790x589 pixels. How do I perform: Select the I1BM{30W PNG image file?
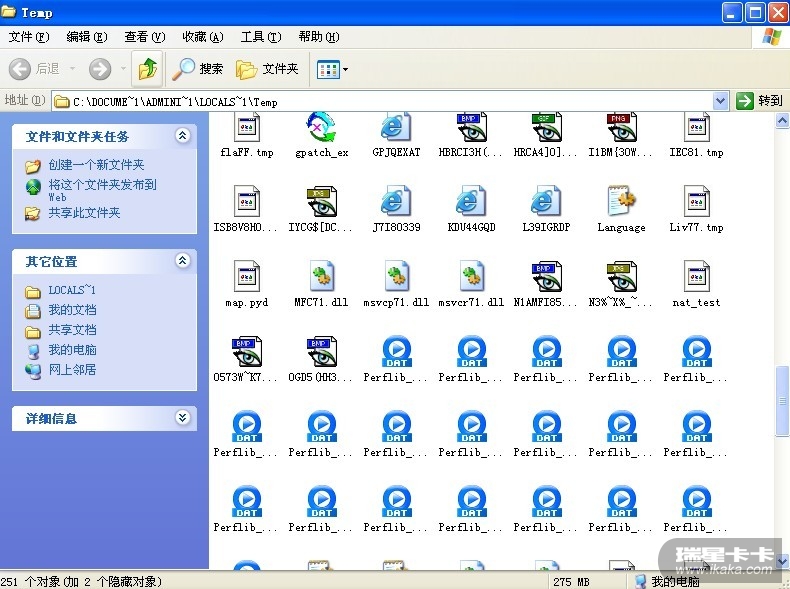621,128
